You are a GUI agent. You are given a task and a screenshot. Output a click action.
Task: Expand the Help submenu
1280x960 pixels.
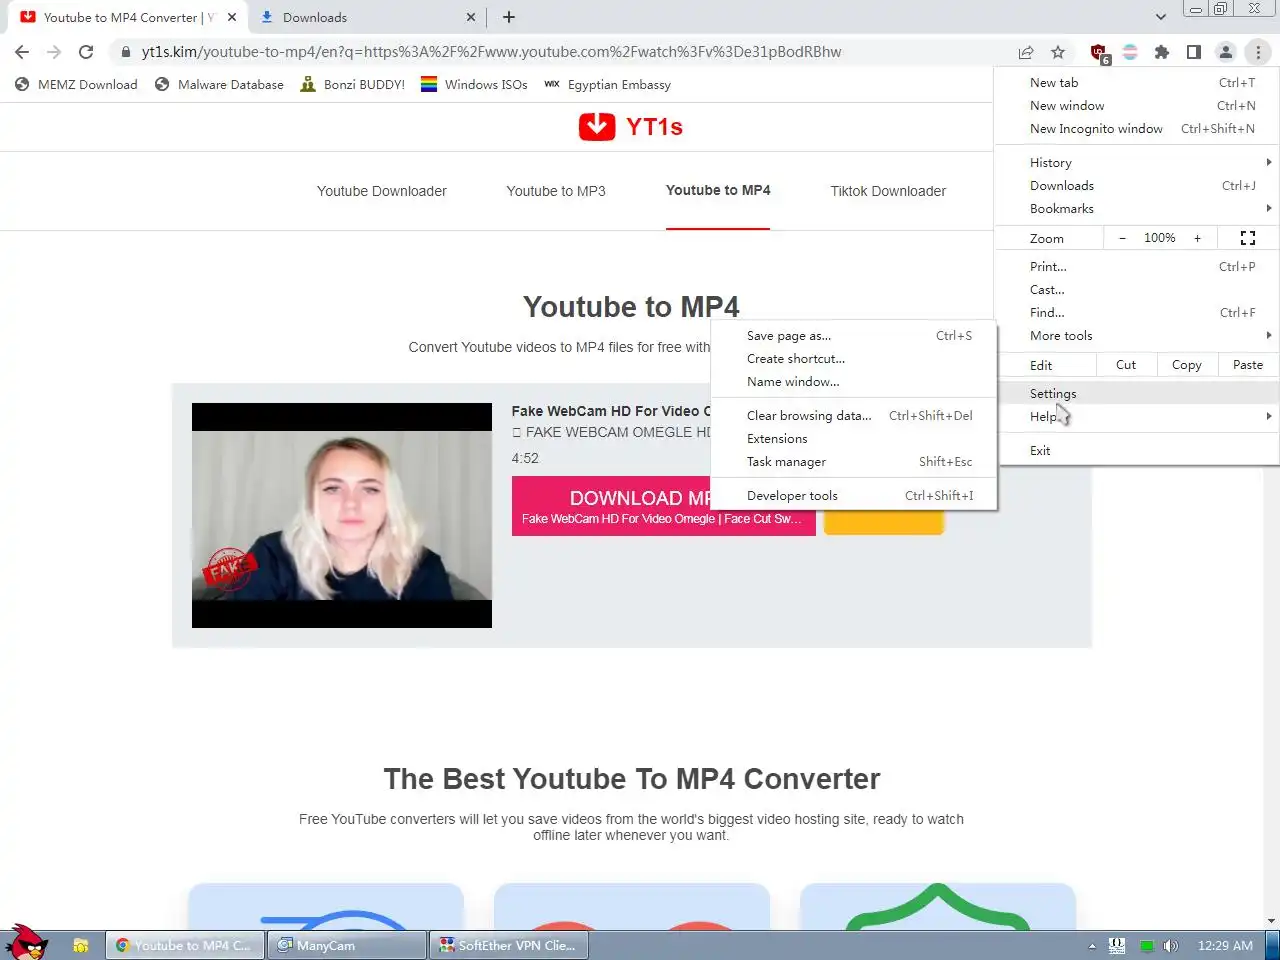(x=1137, y=417)
